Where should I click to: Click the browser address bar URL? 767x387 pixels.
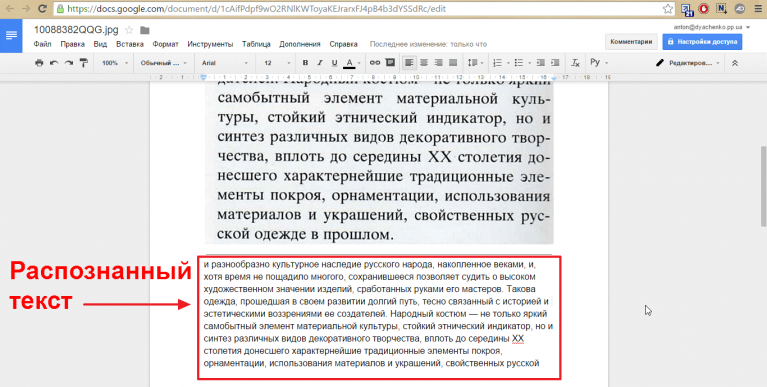pyautogui.click(x=256, y=9)
